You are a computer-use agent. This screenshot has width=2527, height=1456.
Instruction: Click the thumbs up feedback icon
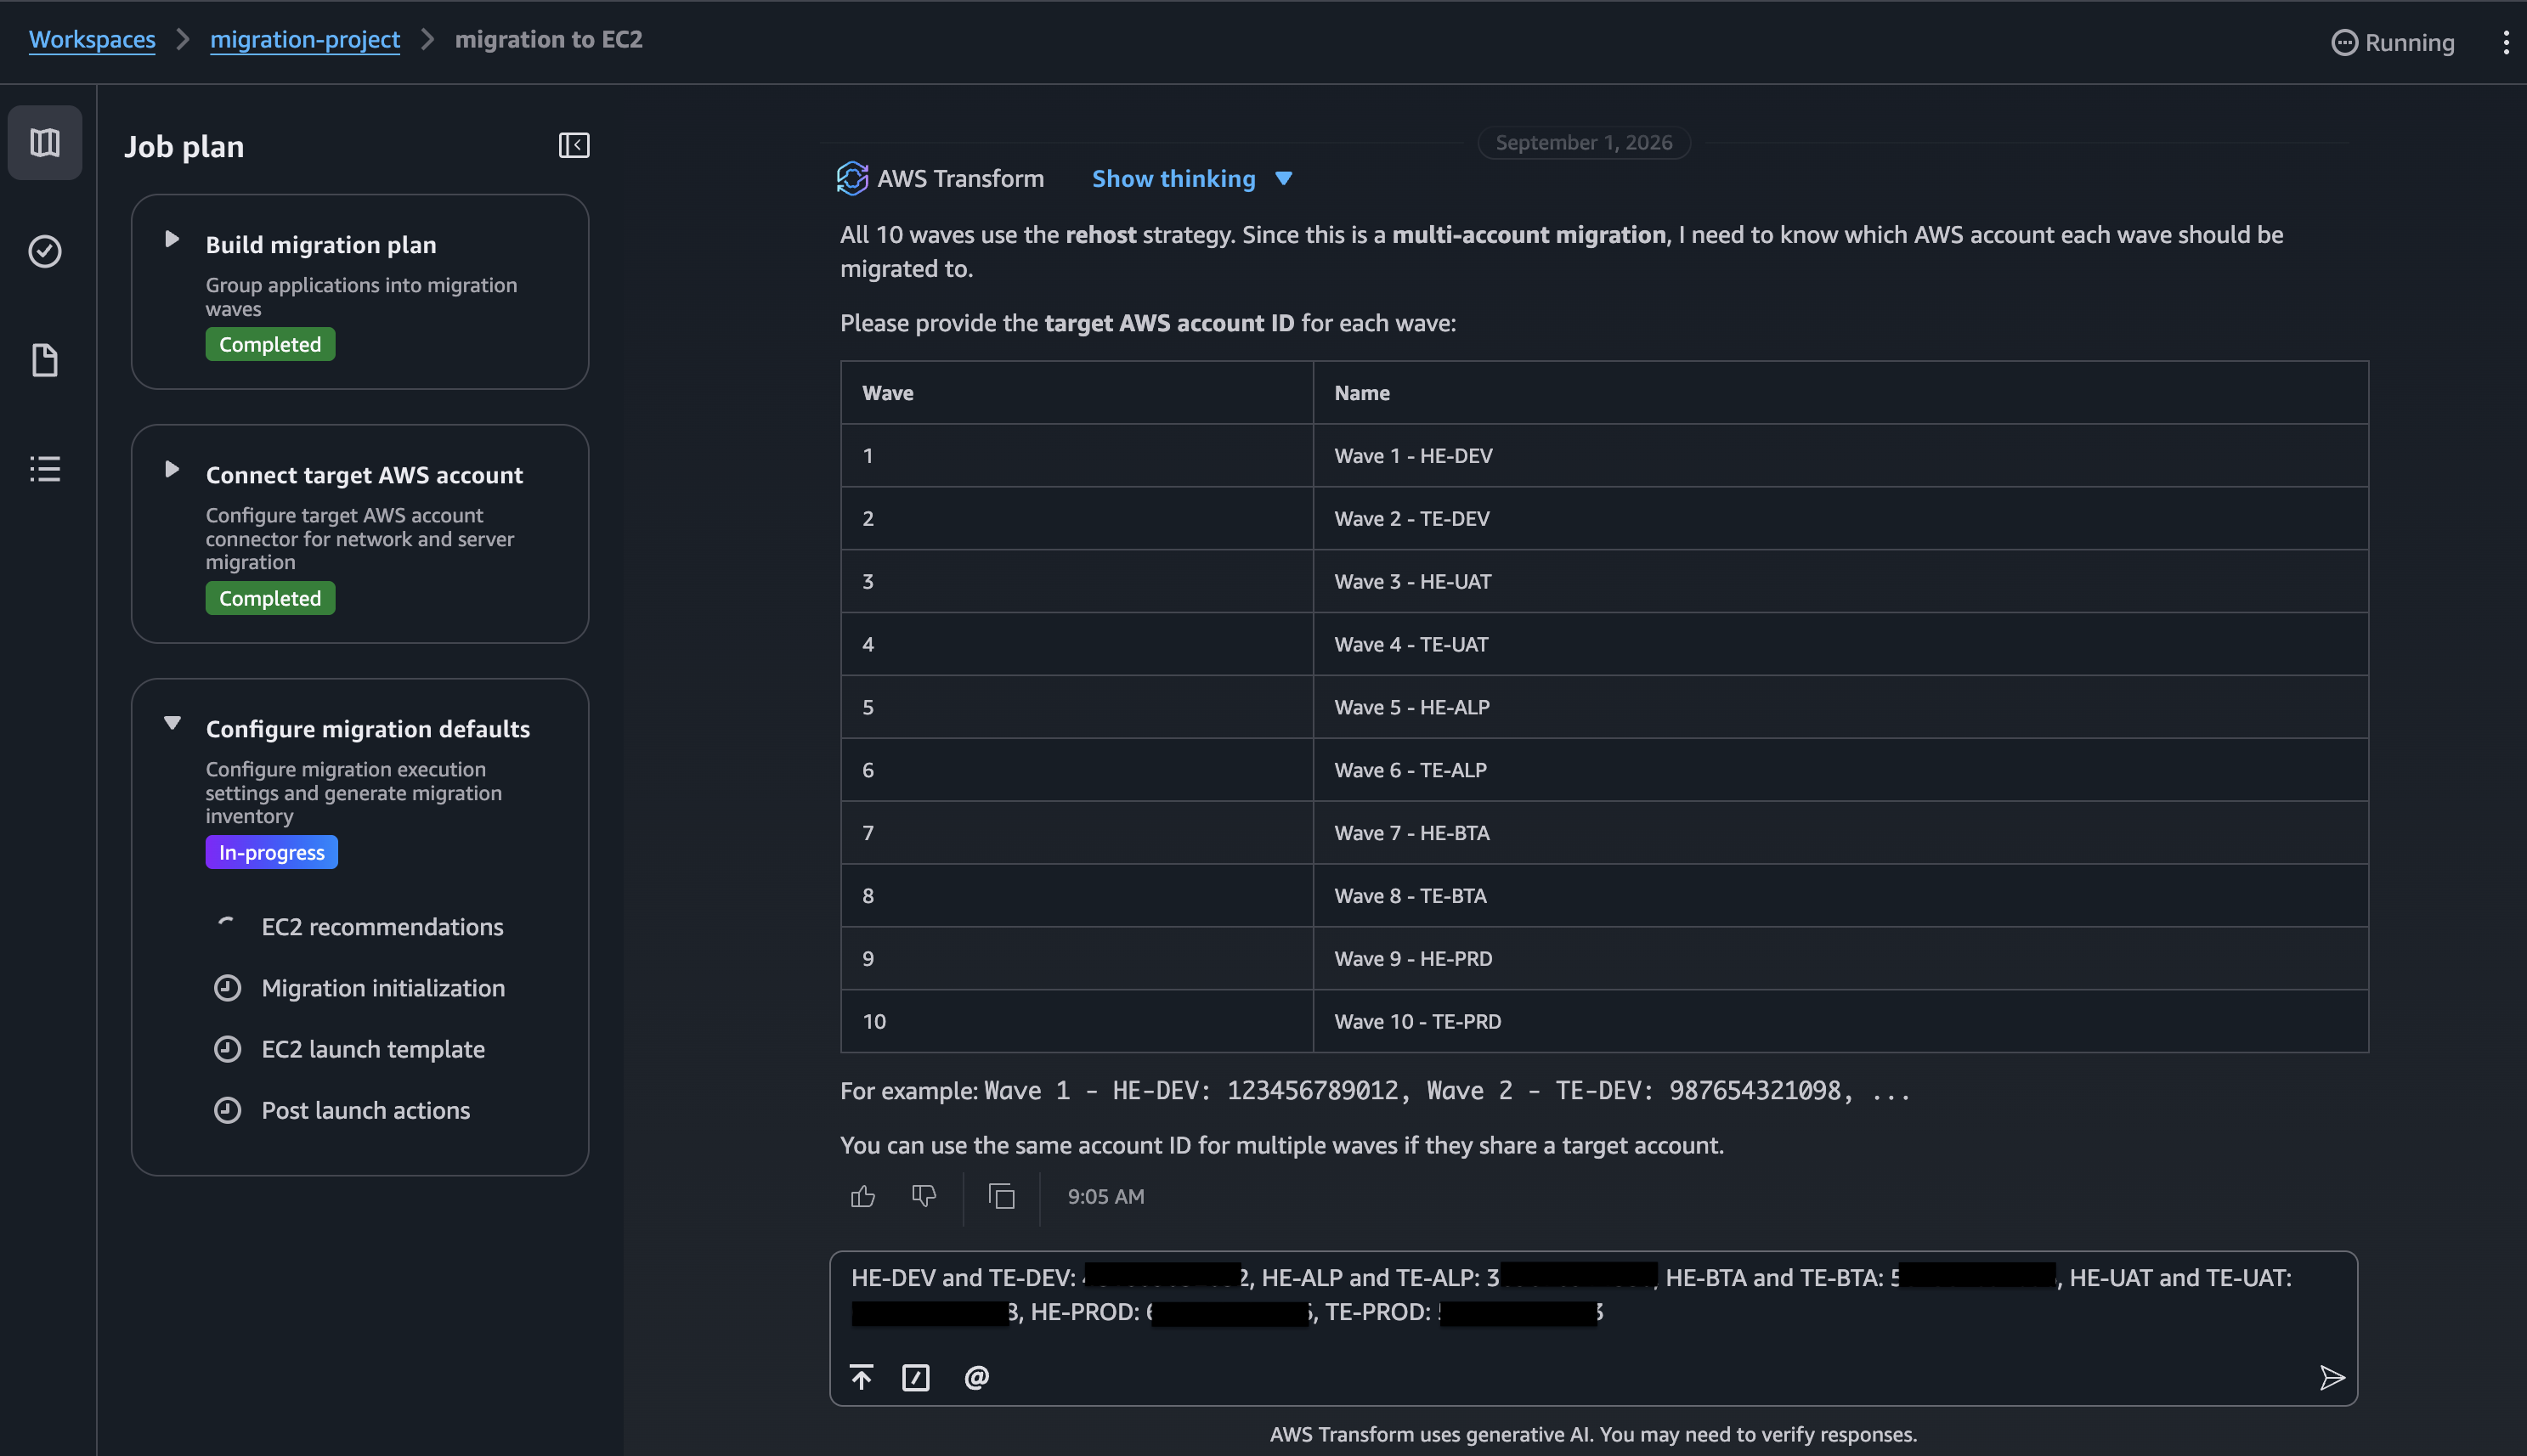[x=863, y=1196]
